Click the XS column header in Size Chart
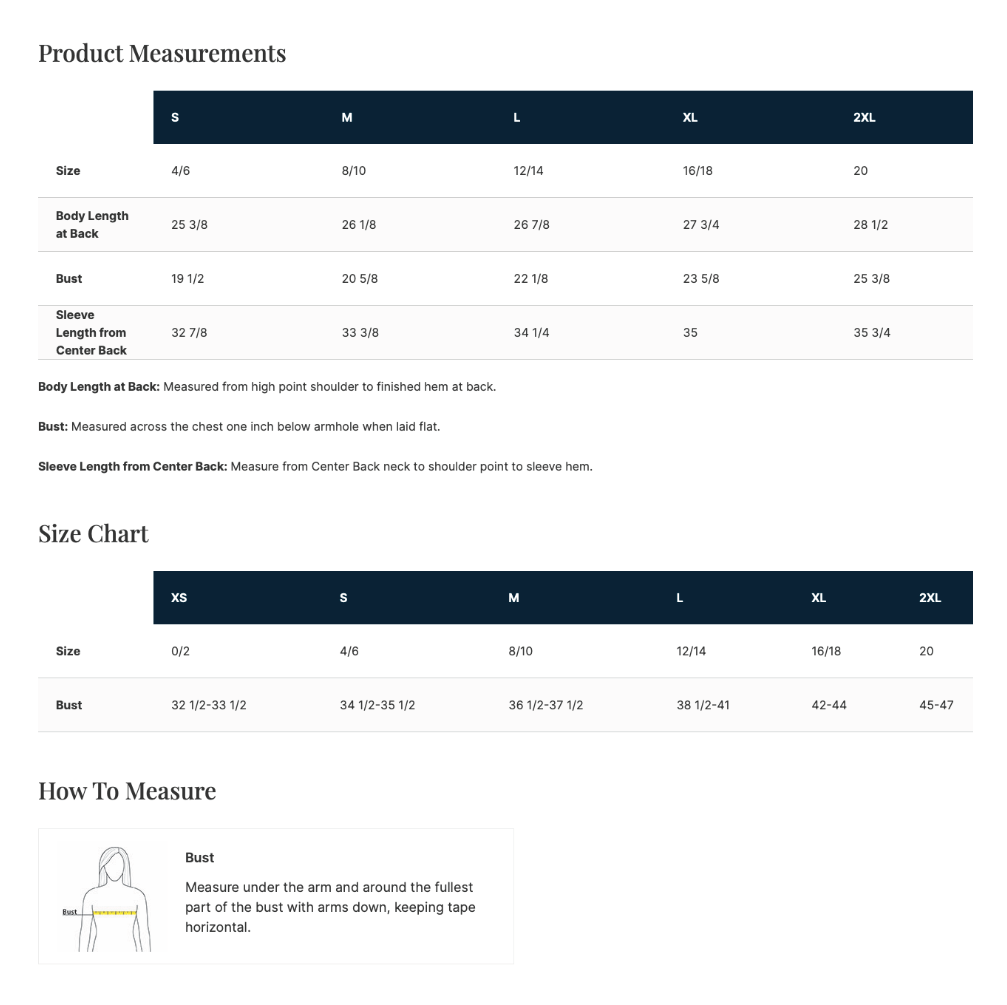Viewport: 1007px width, 1005px height. tap(179, 598)
